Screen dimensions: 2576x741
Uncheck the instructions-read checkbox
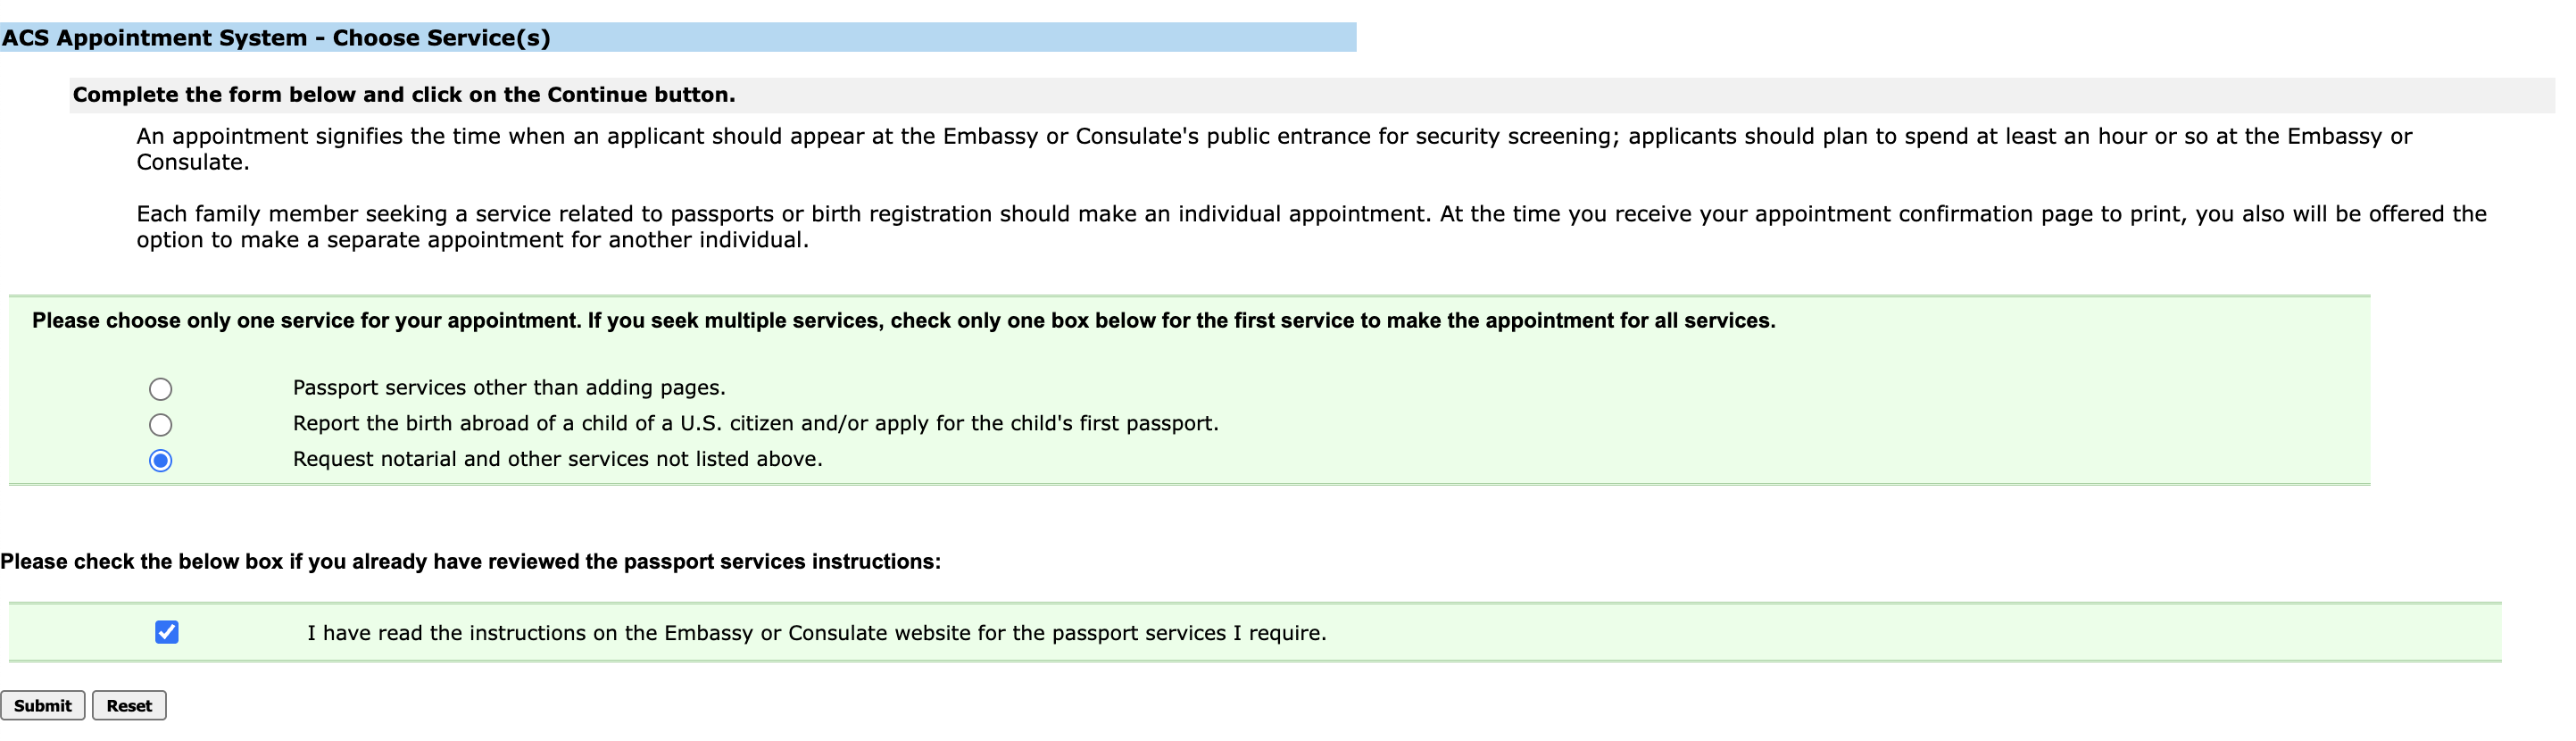(x=167, y=632)
